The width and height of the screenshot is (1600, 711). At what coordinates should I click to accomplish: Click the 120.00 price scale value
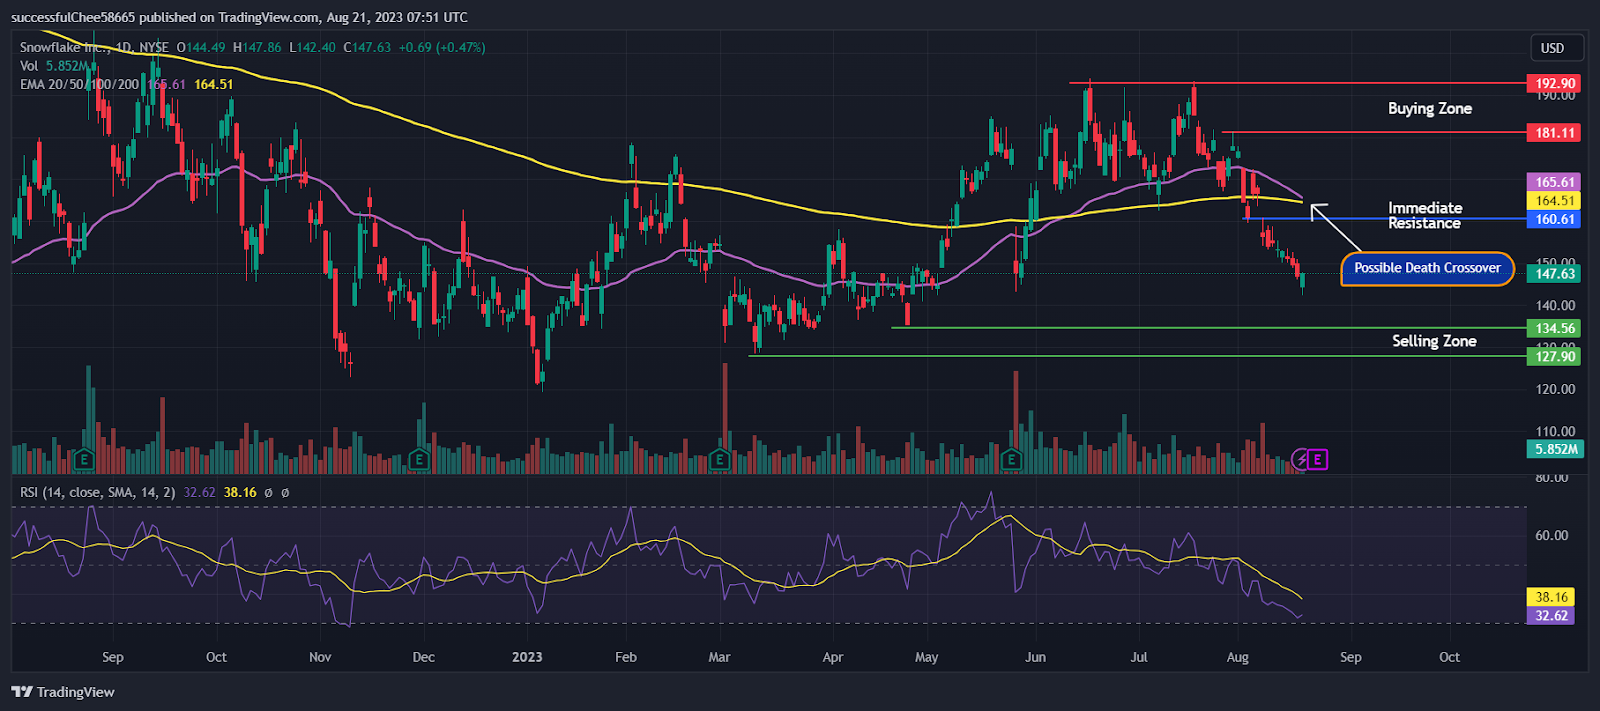(1555, 389)
